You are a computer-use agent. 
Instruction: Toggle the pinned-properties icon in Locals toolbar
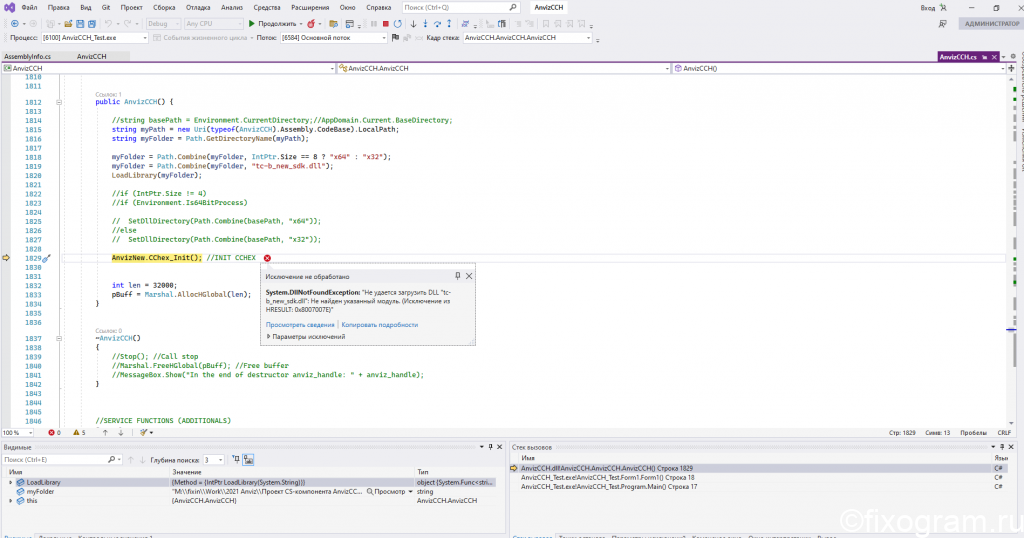236,460
